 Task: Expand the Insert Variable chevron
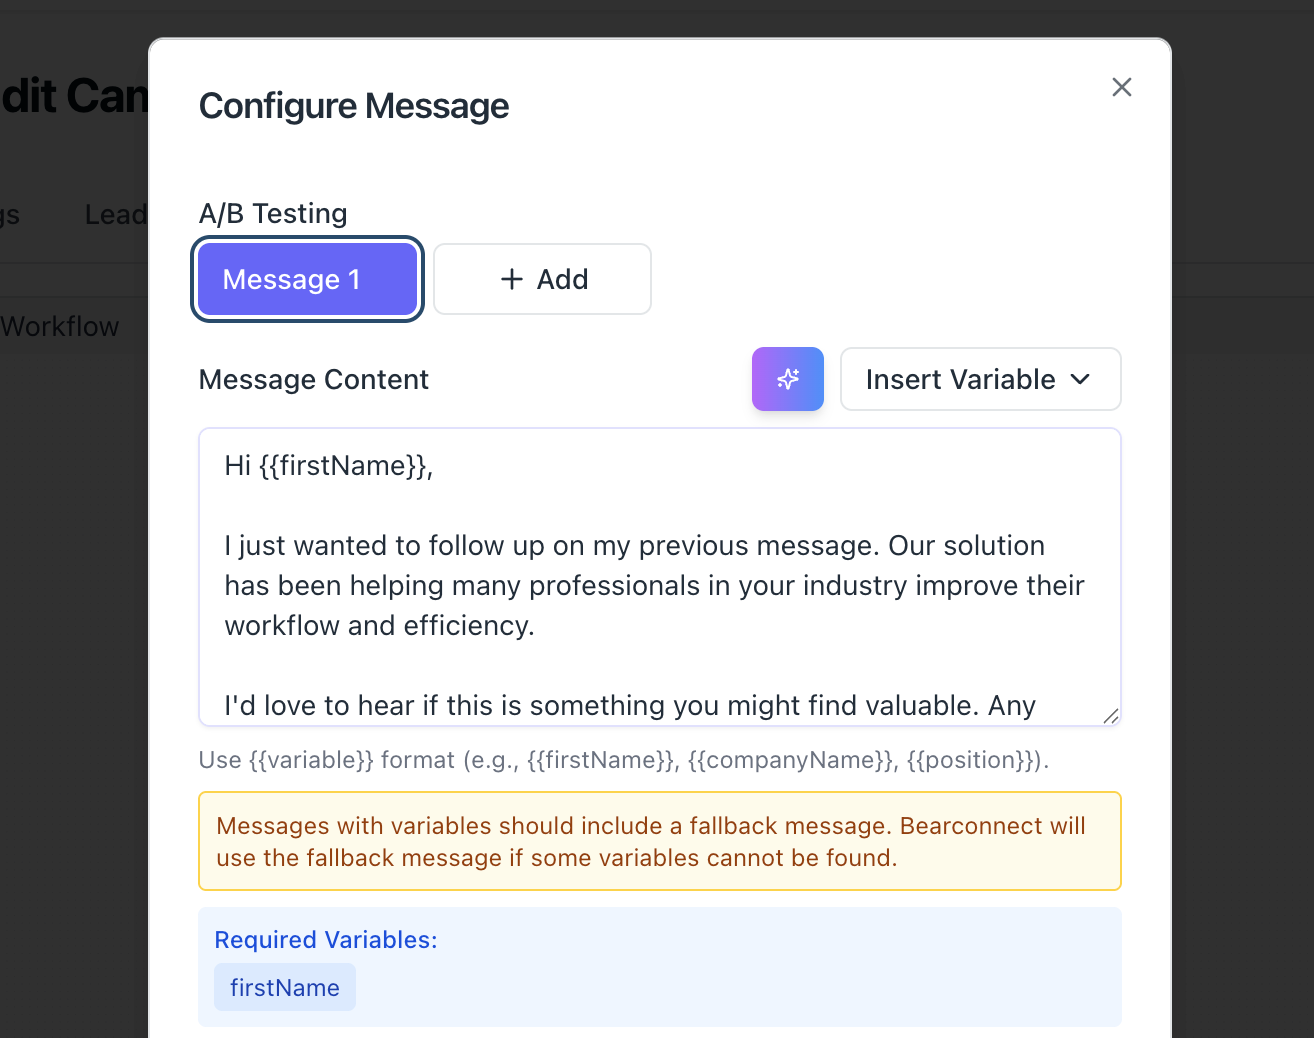(1080, 379)
